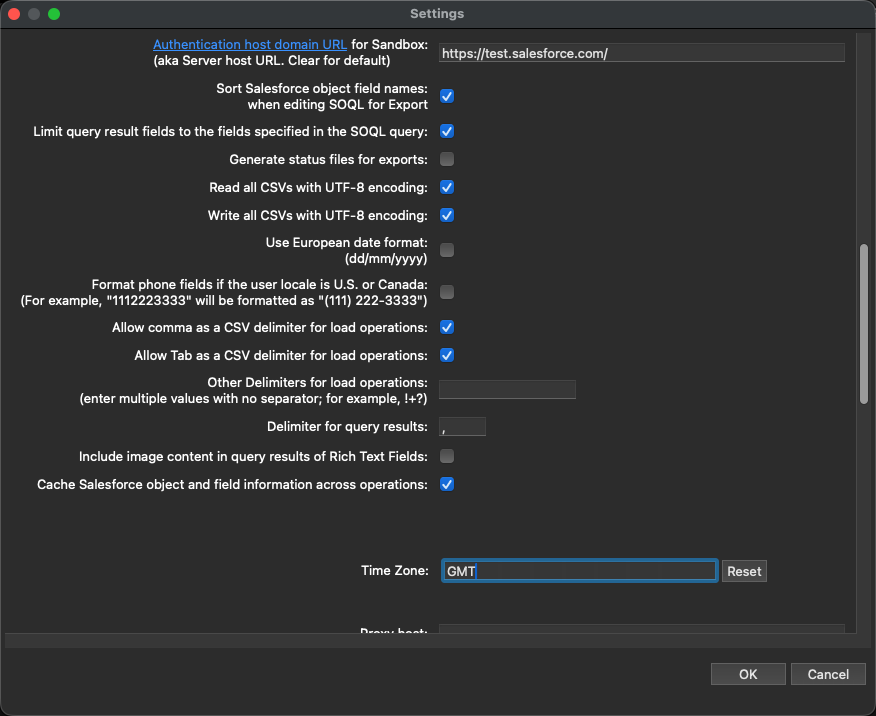Toggle Read all CSVs with UTF-8 encoding
The image size is (876, 716).
click(x=447, y=187)
